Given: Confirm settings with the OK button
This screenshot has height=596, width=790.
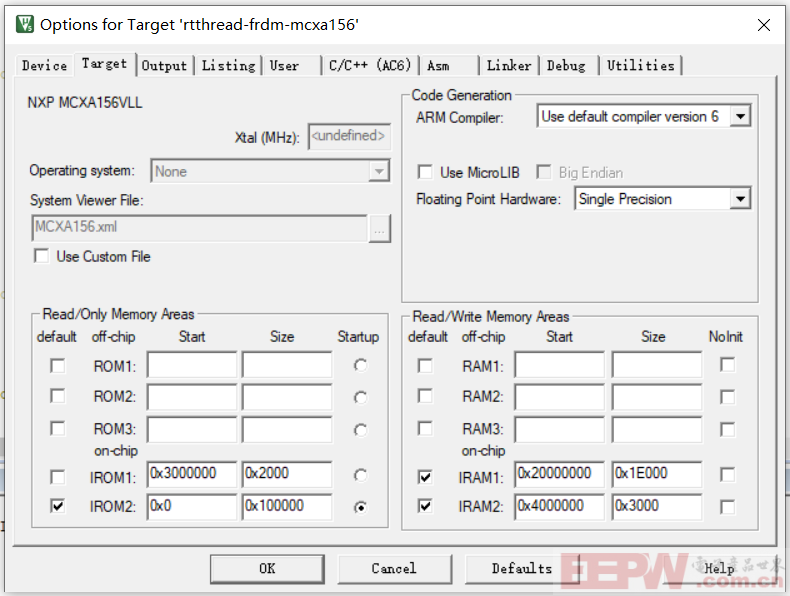Looking at the screenshot, I should 267,569.
